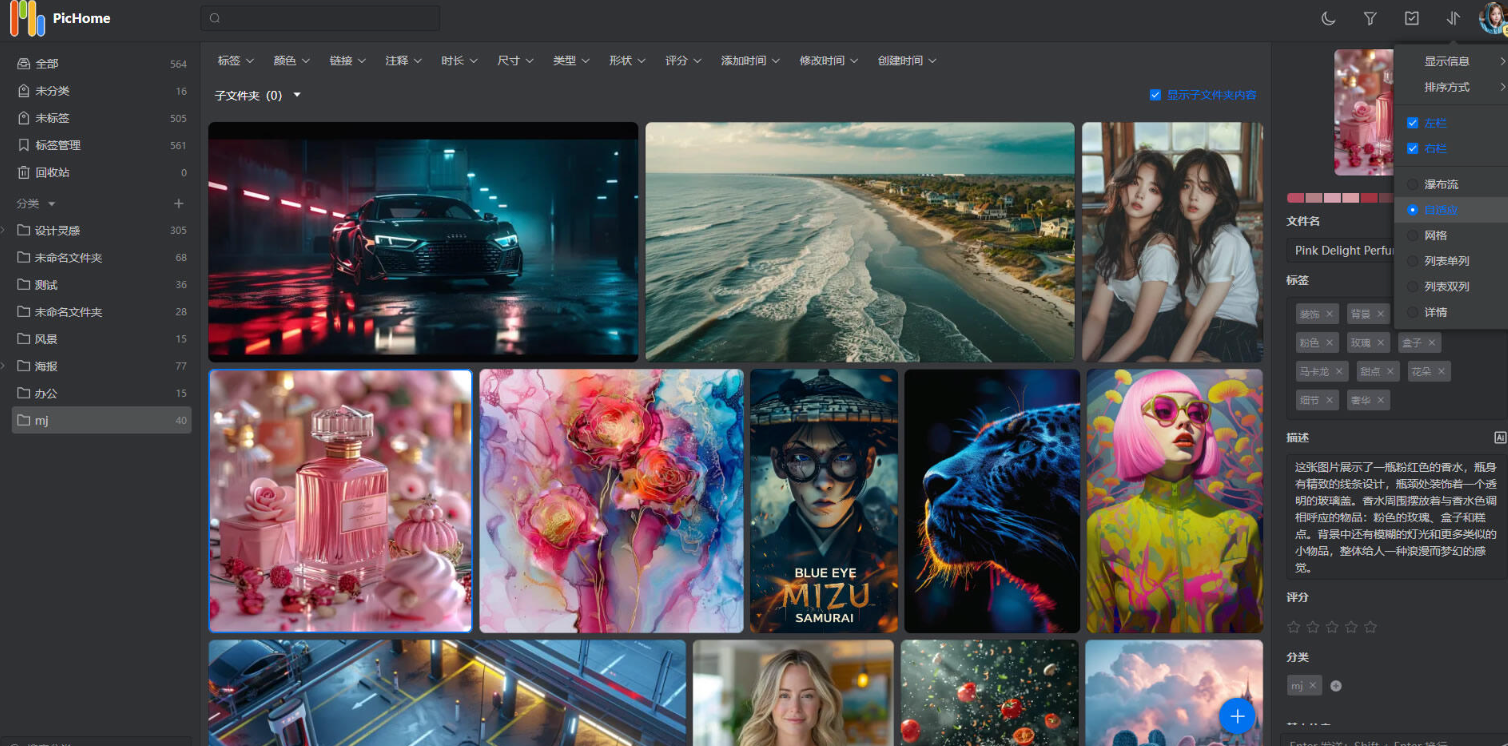Click the checkmark multi-select icon in header
The image size is (1508, 746).
click(x=1411, y=18)
